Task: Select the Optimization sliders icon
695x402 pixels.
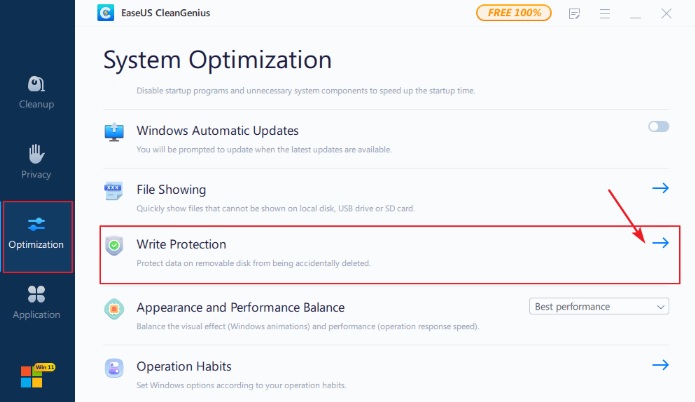Action: click(37, 224)
